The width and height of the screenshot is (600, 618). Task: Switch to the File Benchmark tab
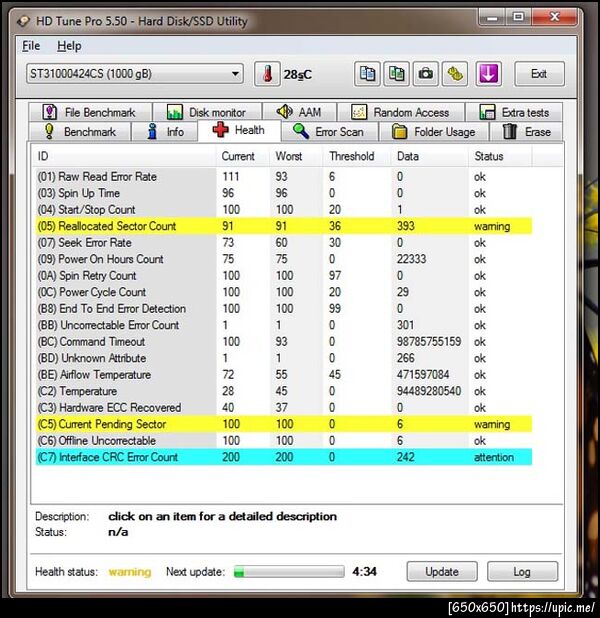pyautogui.click(x=90, y=112)
